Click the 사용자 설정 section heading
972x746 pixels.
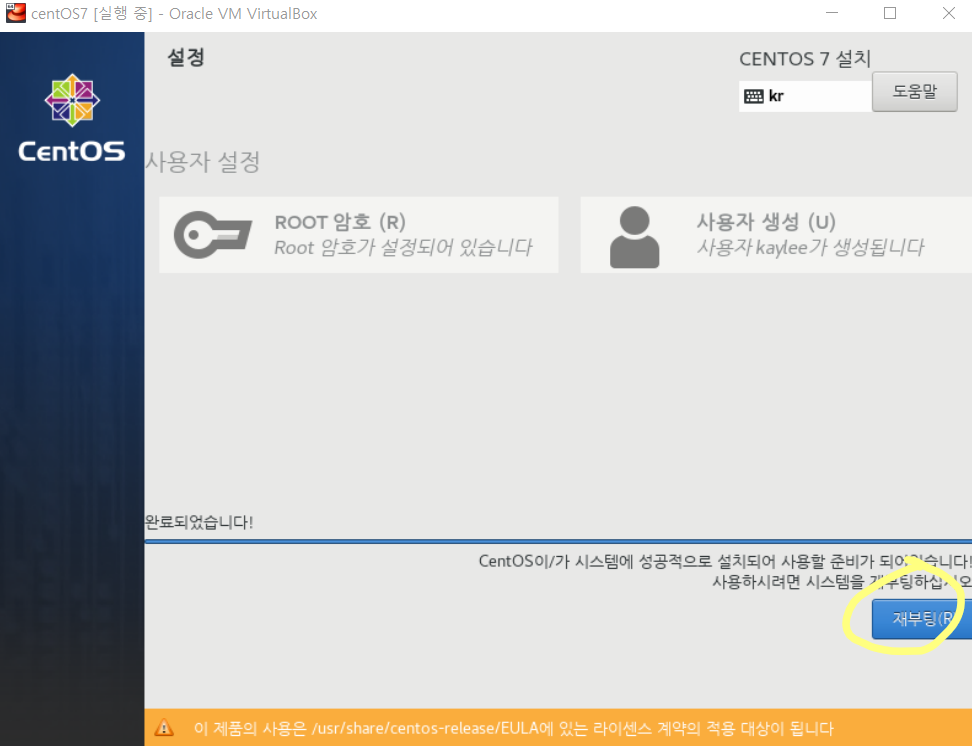203,162
